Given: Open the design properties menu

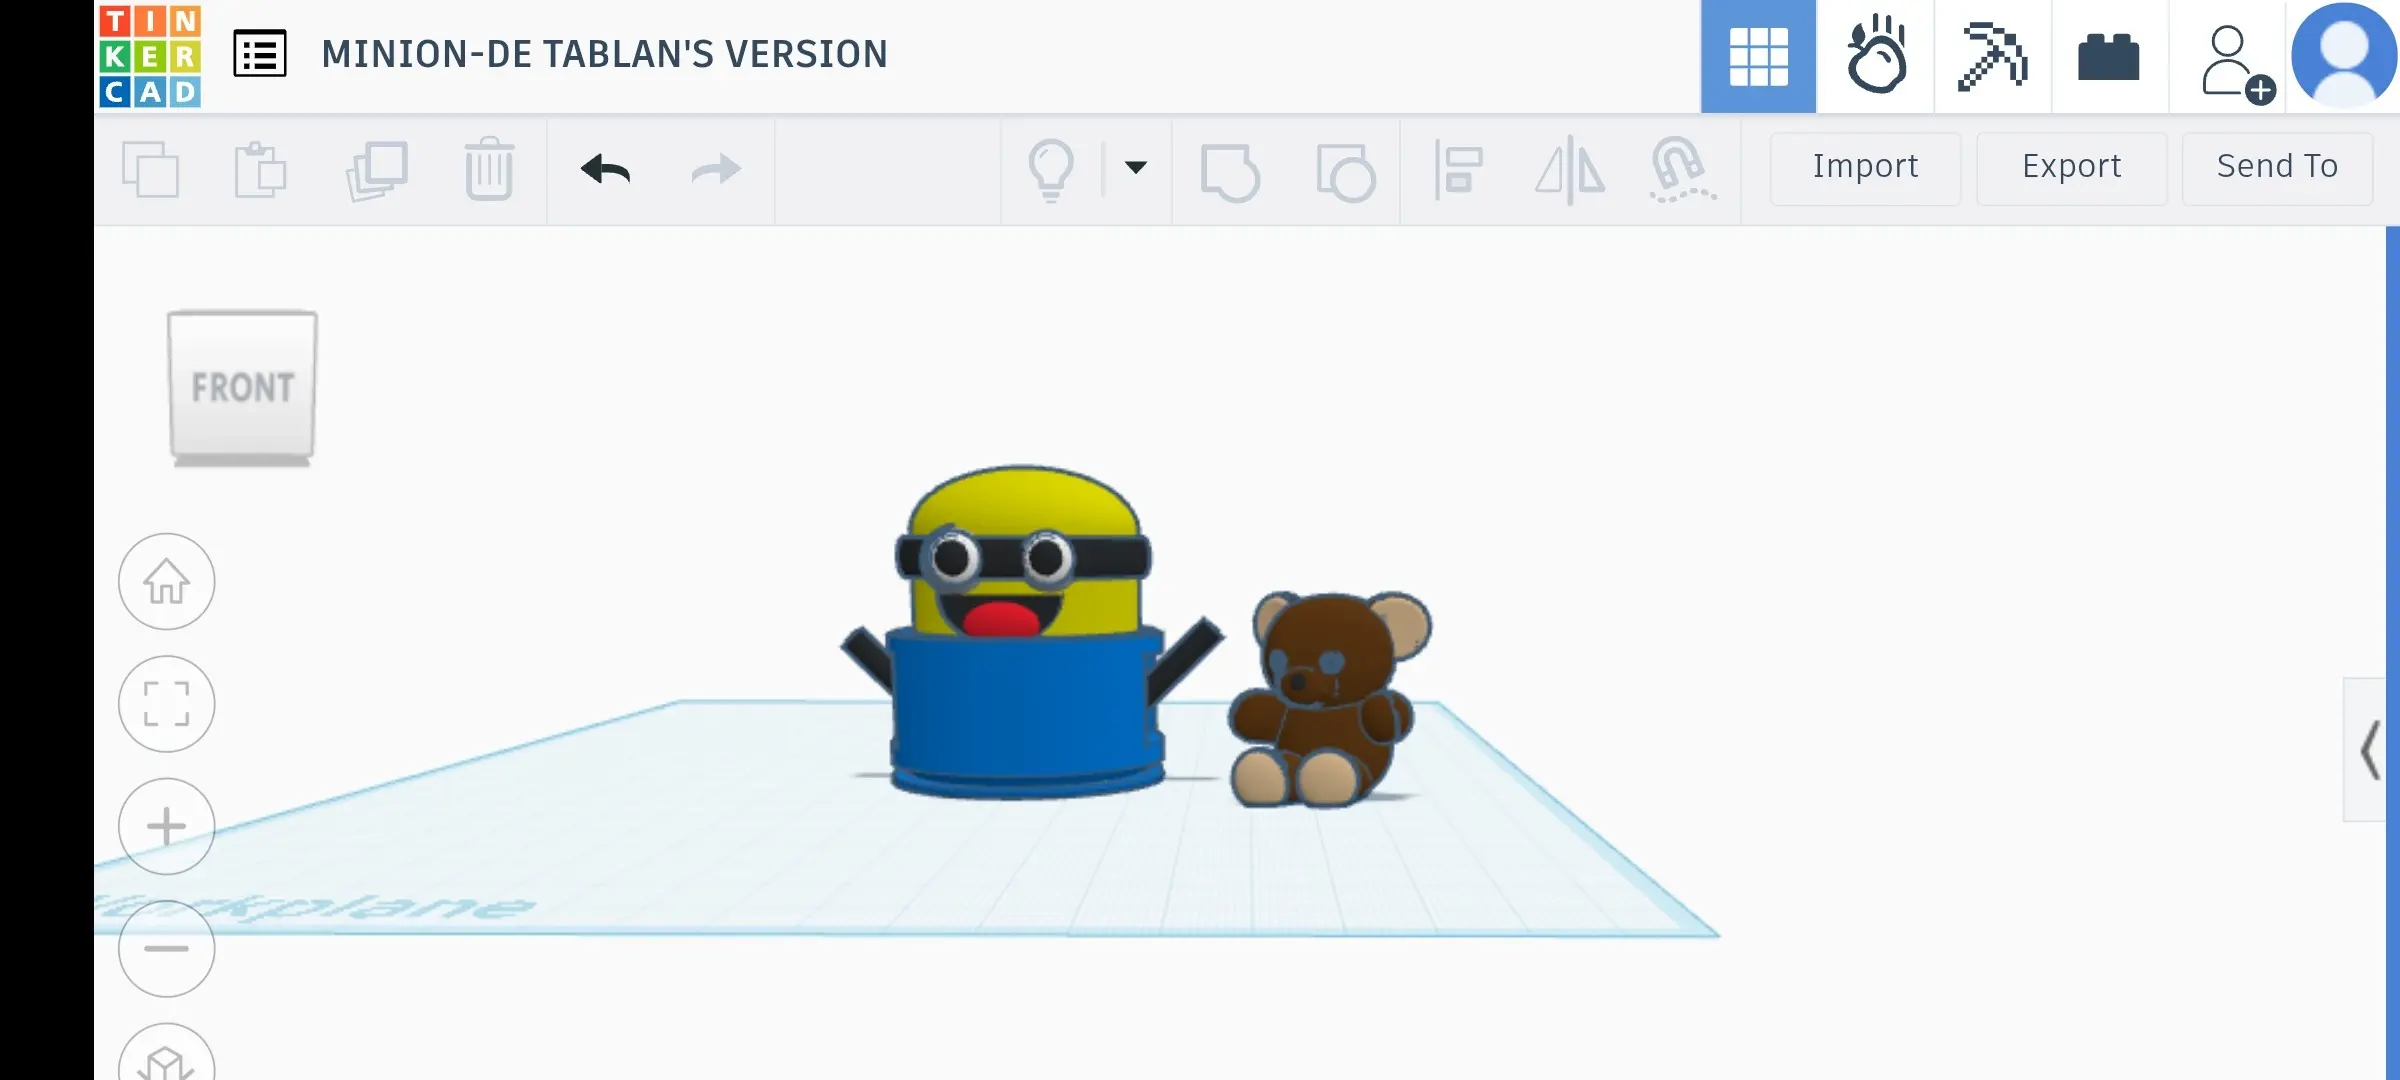Looking at the screenshot, I should [259, 54].
